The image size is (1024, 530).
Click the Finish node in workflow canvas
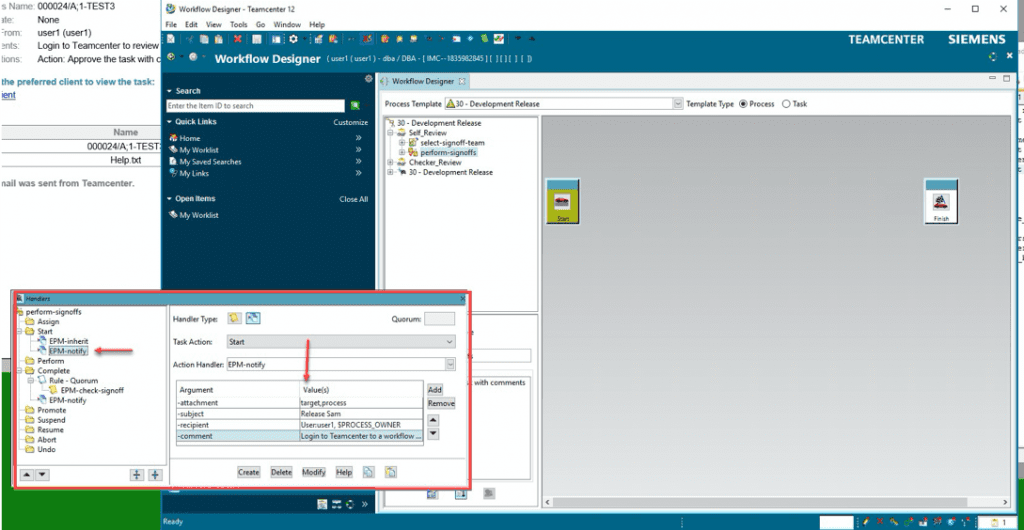[941, 203]
